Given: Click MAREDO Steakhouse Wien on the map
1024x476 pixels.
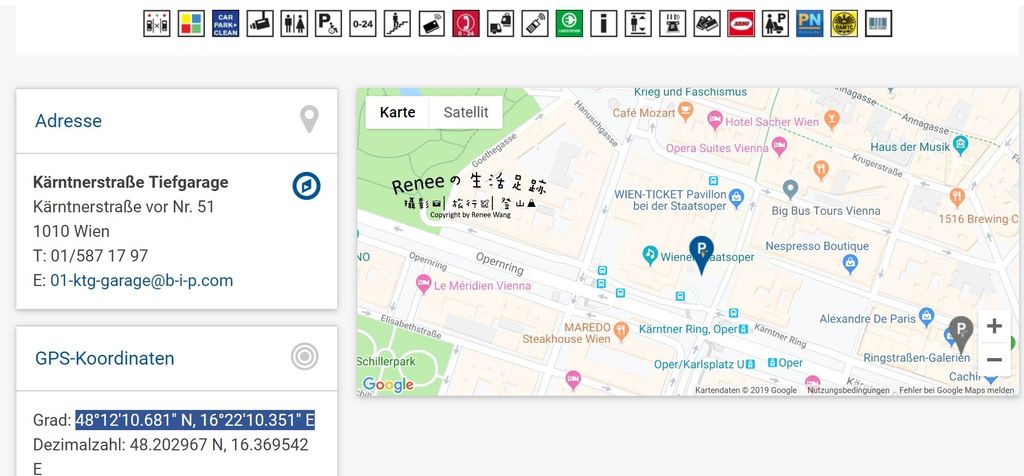Looking at the screenshot, I should pos(575,332).
